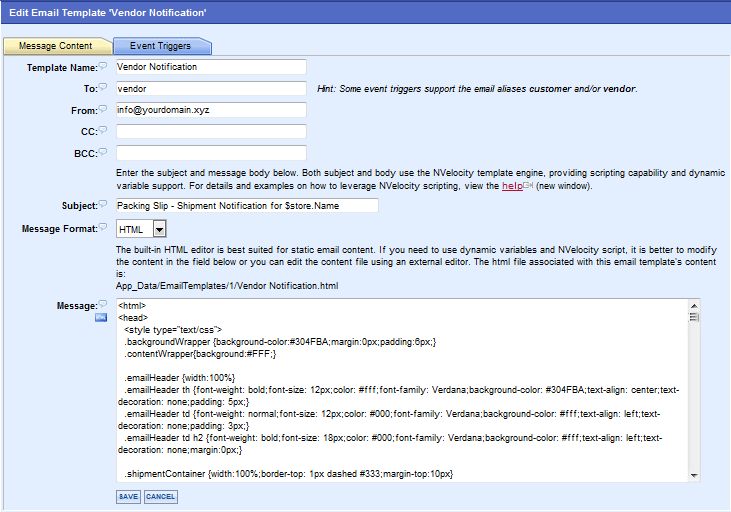Click the empty BCC input field

(x=211, y=153)
